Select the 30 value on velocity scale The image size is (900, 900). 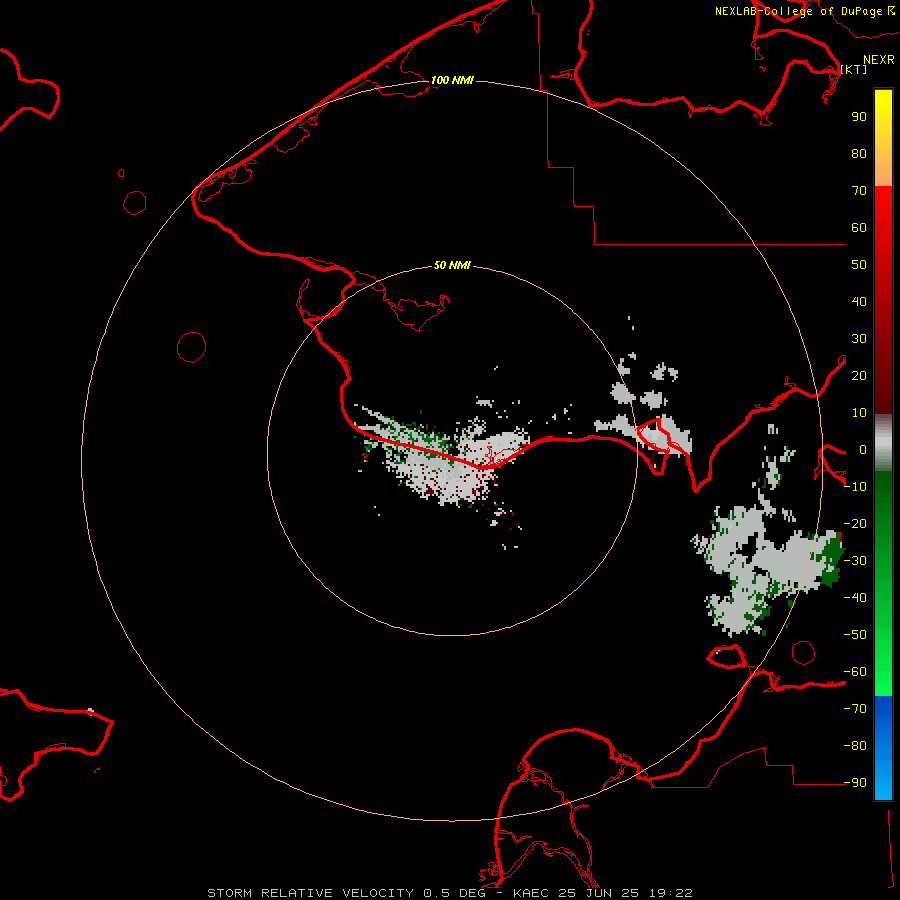859,339
